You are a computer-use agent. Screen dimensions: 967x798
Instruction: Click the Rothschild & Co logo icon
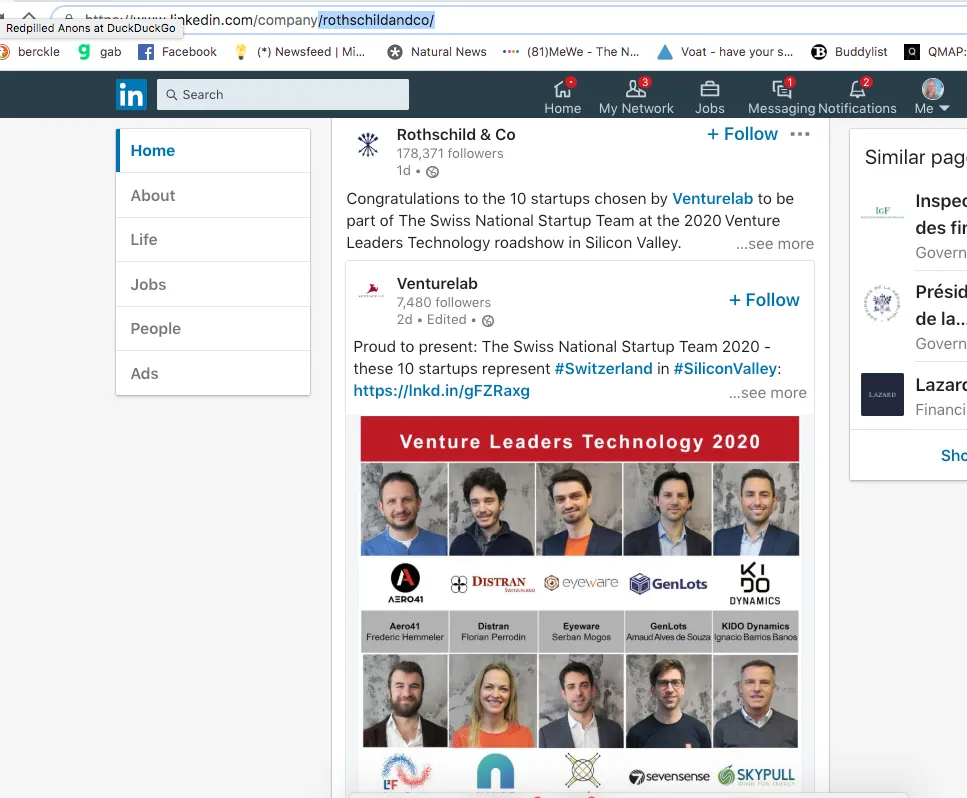pos(368,145)
